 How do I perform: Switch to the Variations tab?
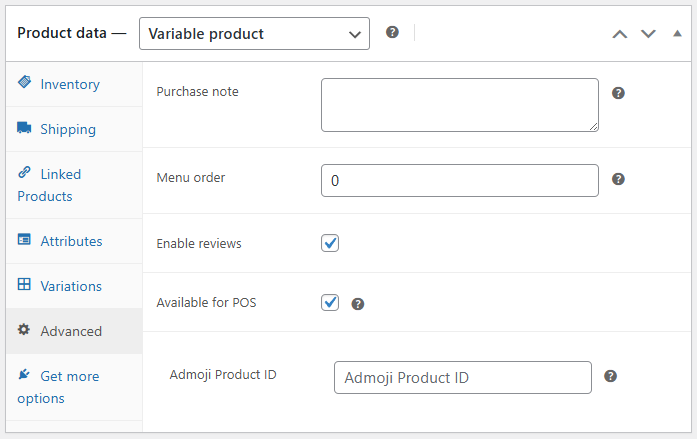coord(74,286)
